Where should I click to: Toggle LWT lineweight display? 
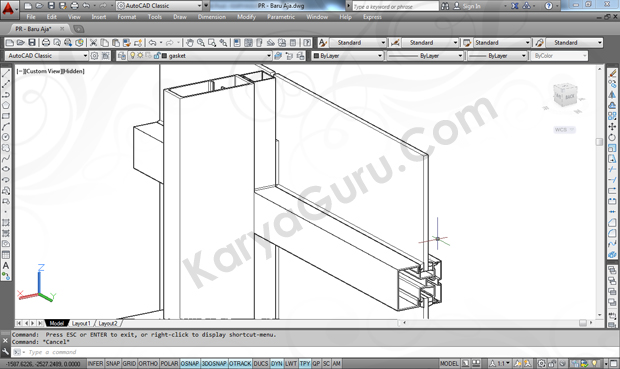[x=291, y=363]
